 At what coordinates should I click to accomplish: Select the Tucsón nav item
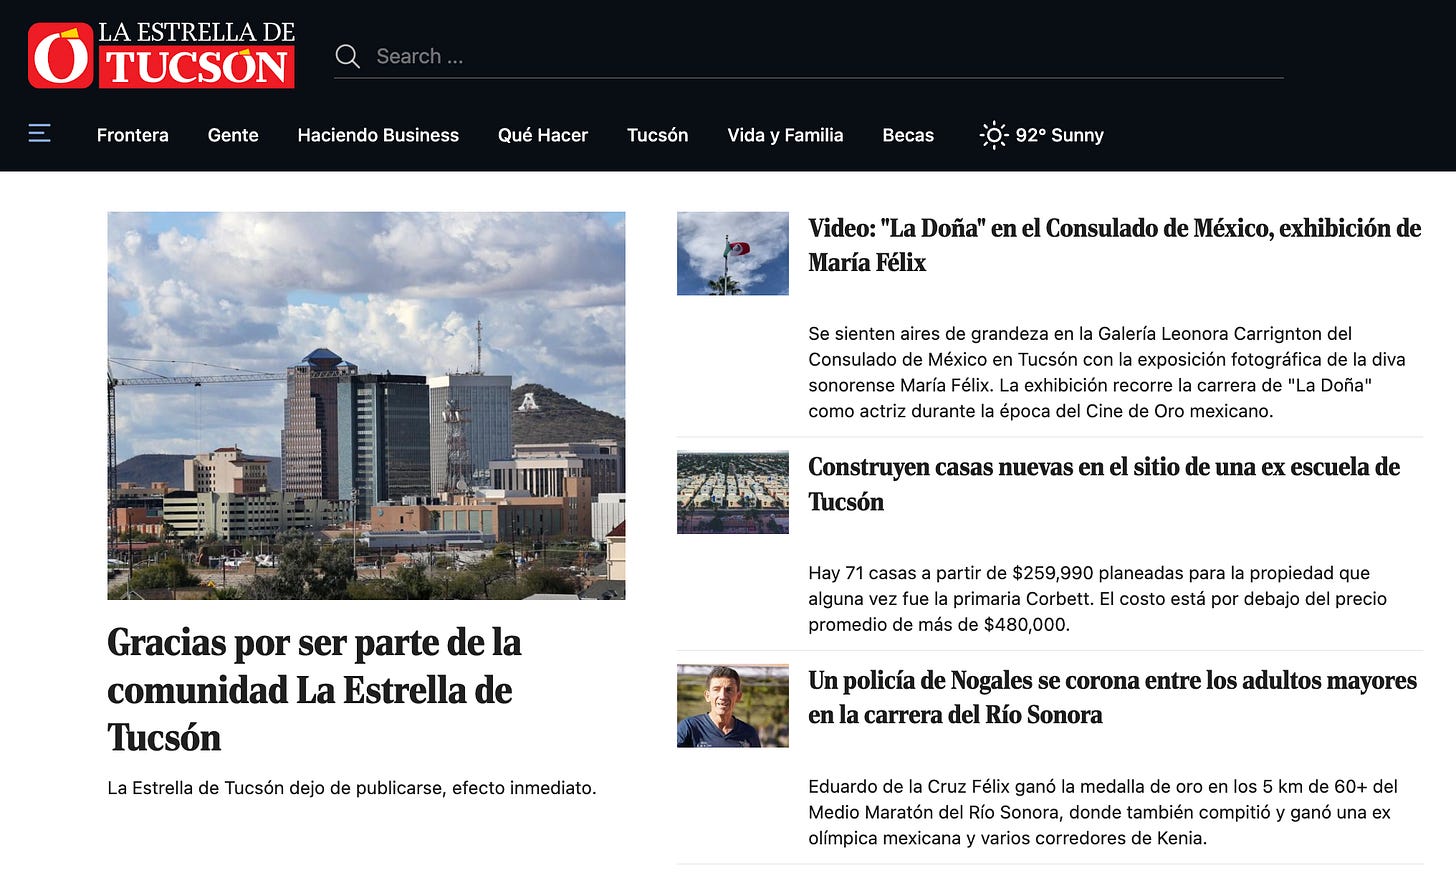658,135
